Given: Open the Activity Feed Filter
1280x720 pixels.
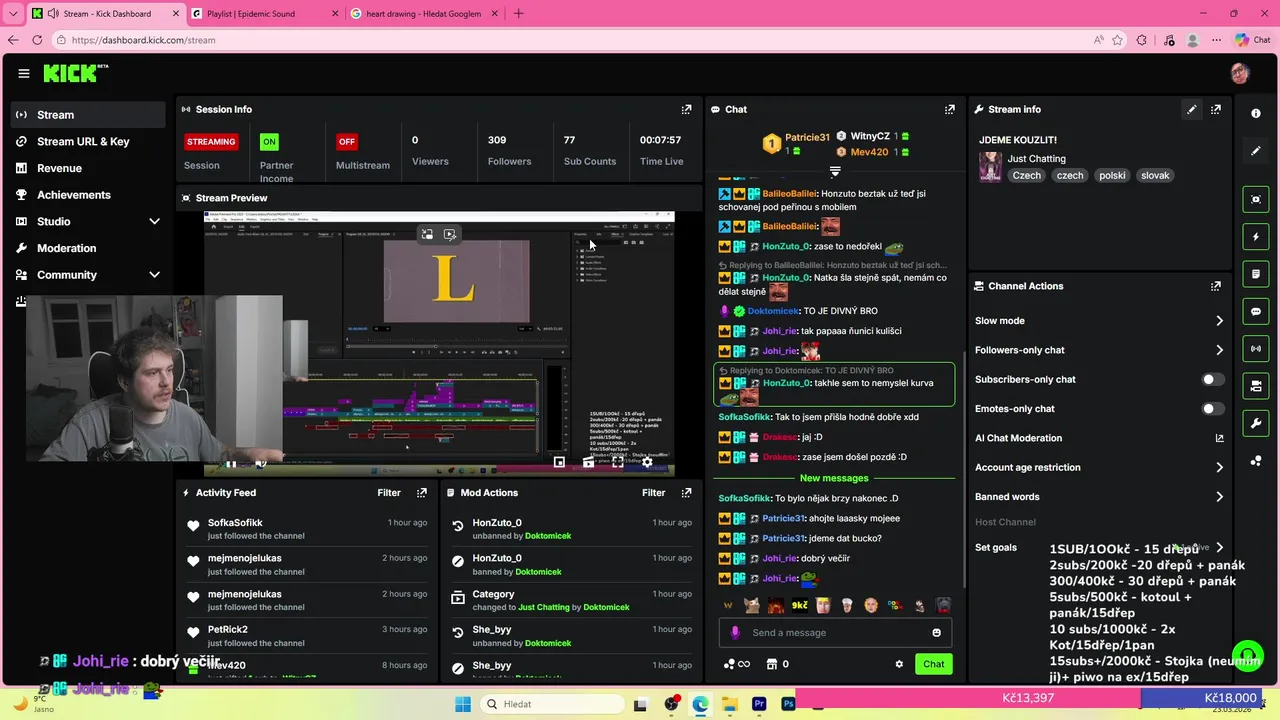Looking at the screenshot, I should point(389,492).
